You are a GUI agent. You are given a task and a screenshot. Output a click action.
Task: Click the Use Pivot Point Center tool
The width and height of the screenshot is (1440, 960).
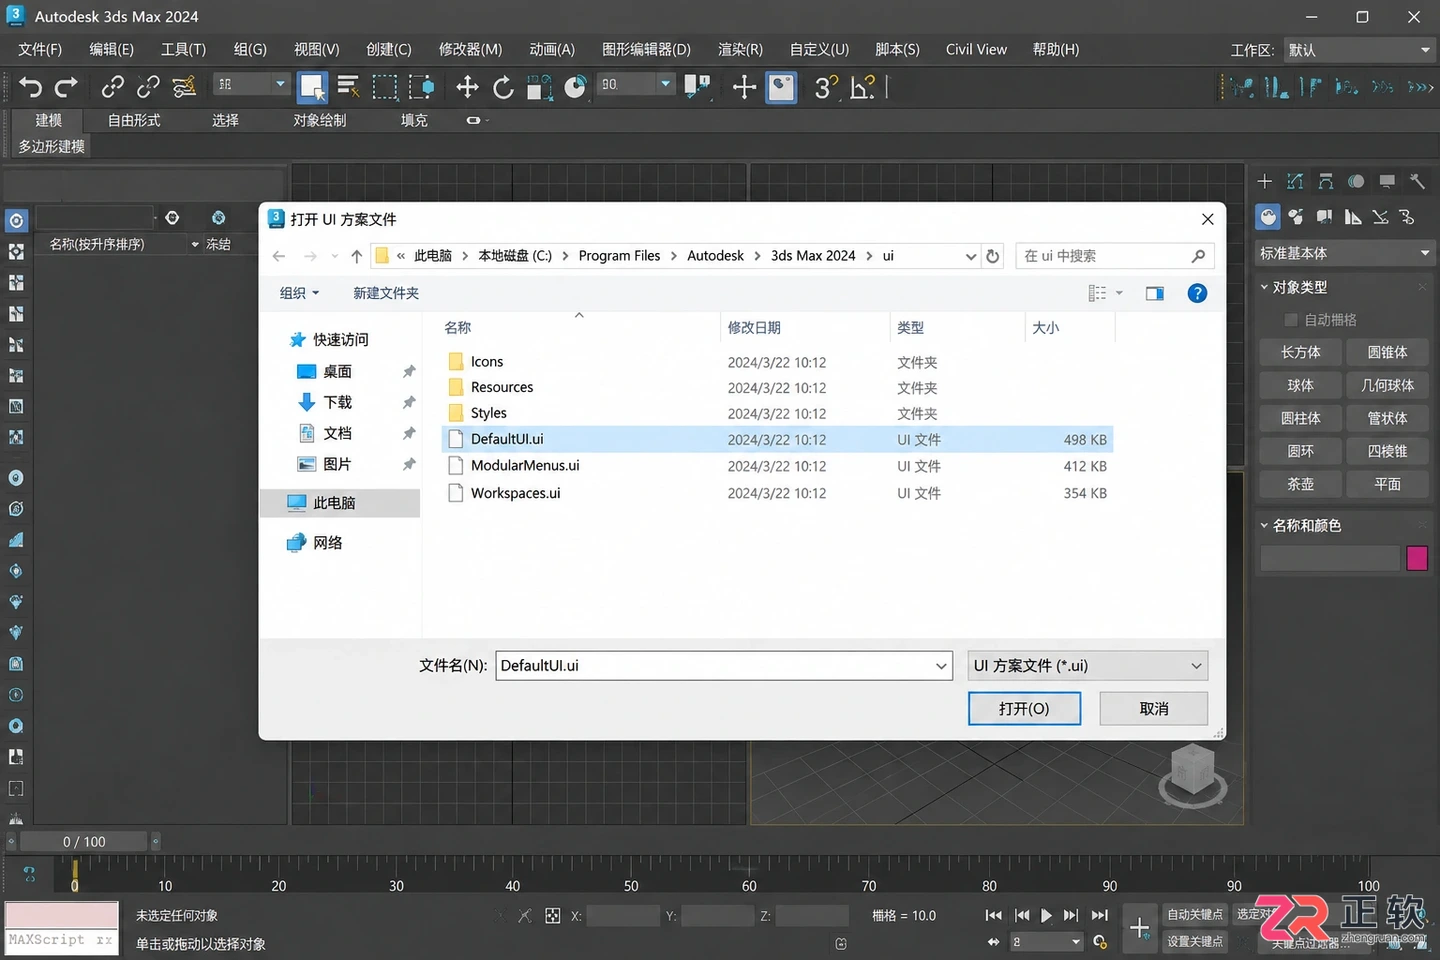(697, 88)
